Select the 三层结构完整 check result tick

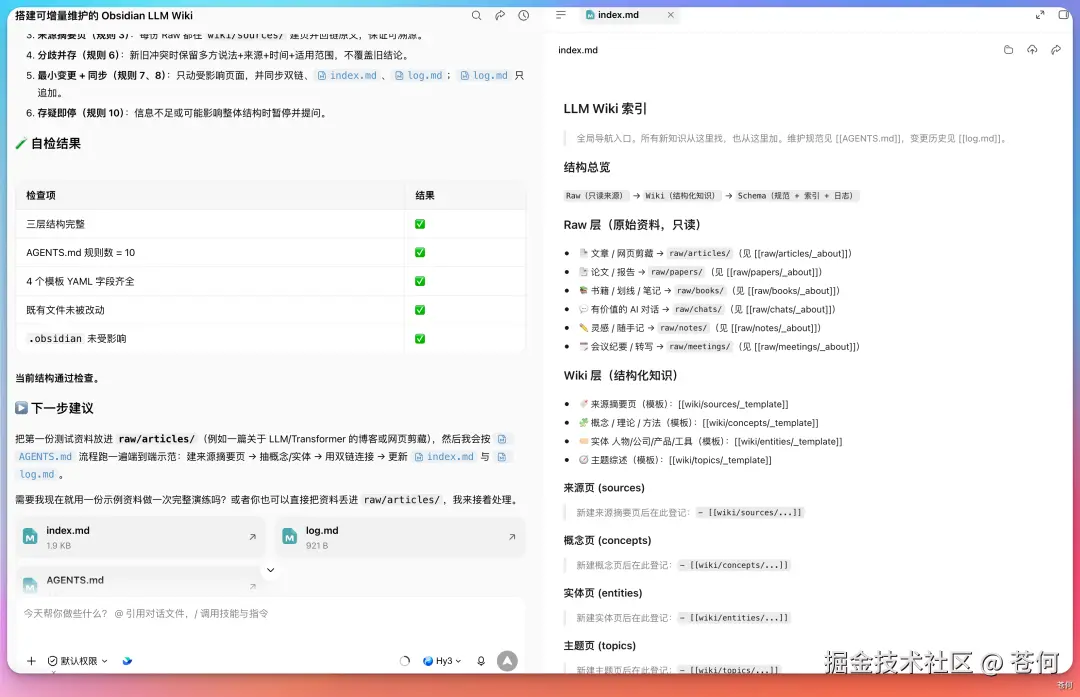(x=420, y=224)
